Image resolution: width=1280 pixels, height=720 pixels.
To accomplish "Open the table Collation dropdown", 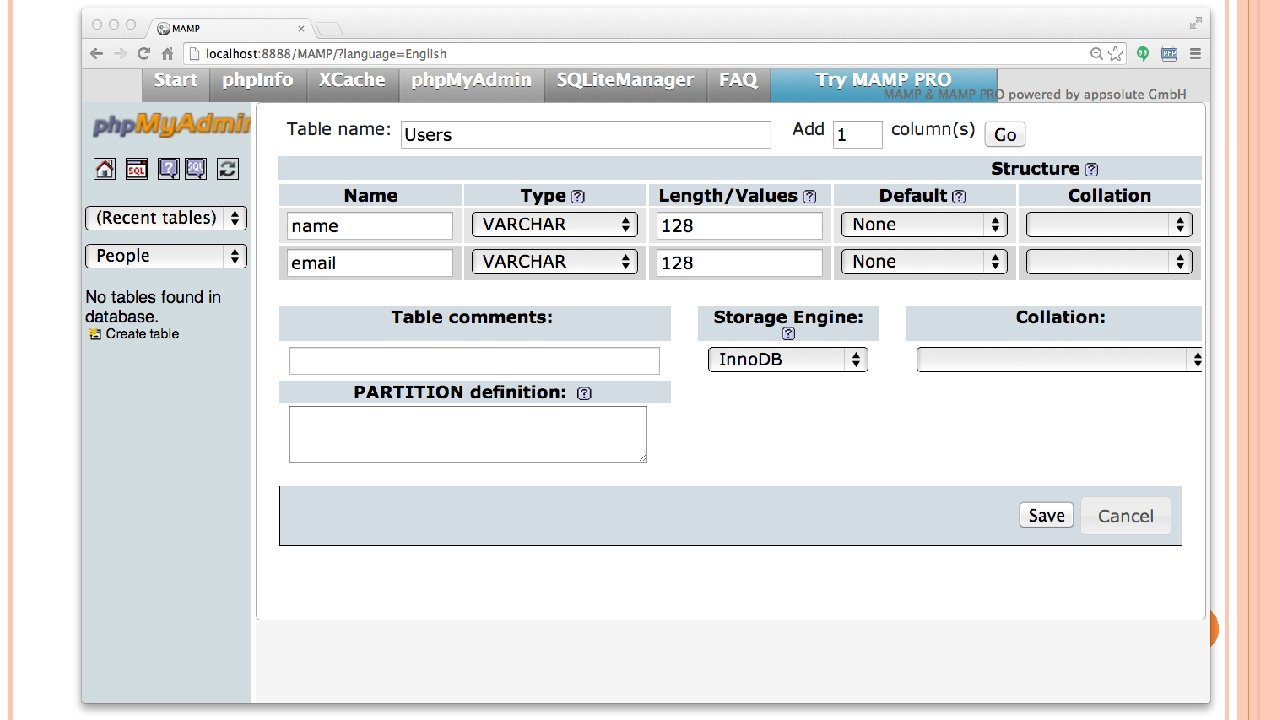I will point(1059,359).
